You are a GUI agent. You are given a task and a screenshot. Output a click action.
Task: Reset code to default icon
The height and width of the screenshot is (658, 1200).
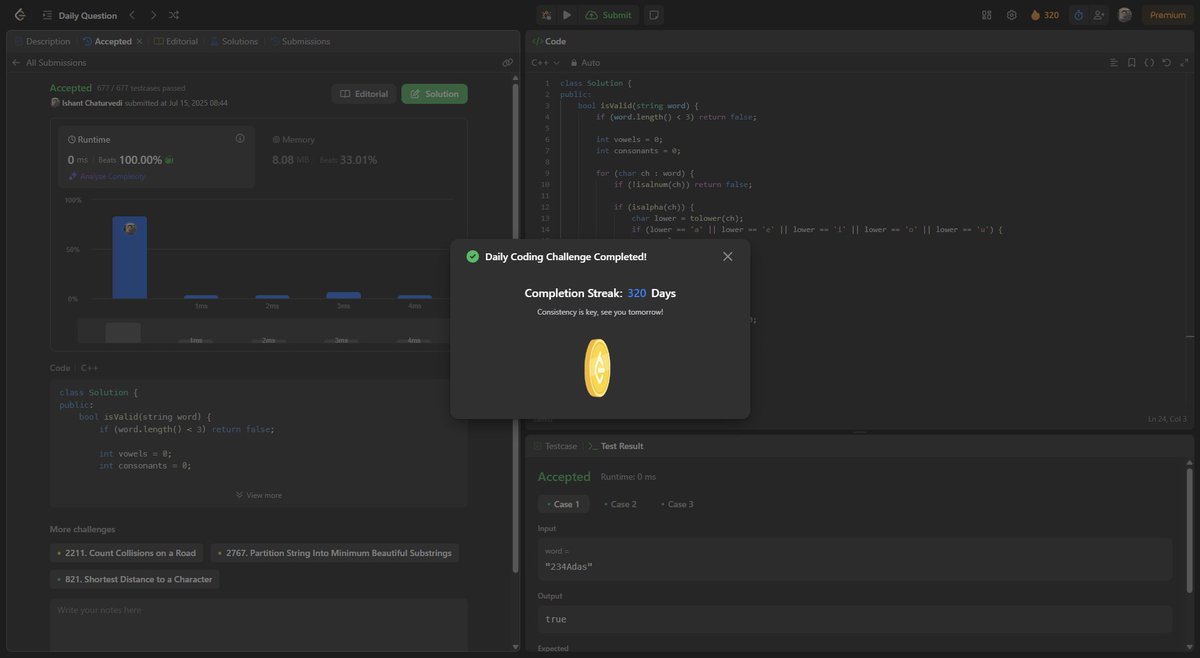1166,62
